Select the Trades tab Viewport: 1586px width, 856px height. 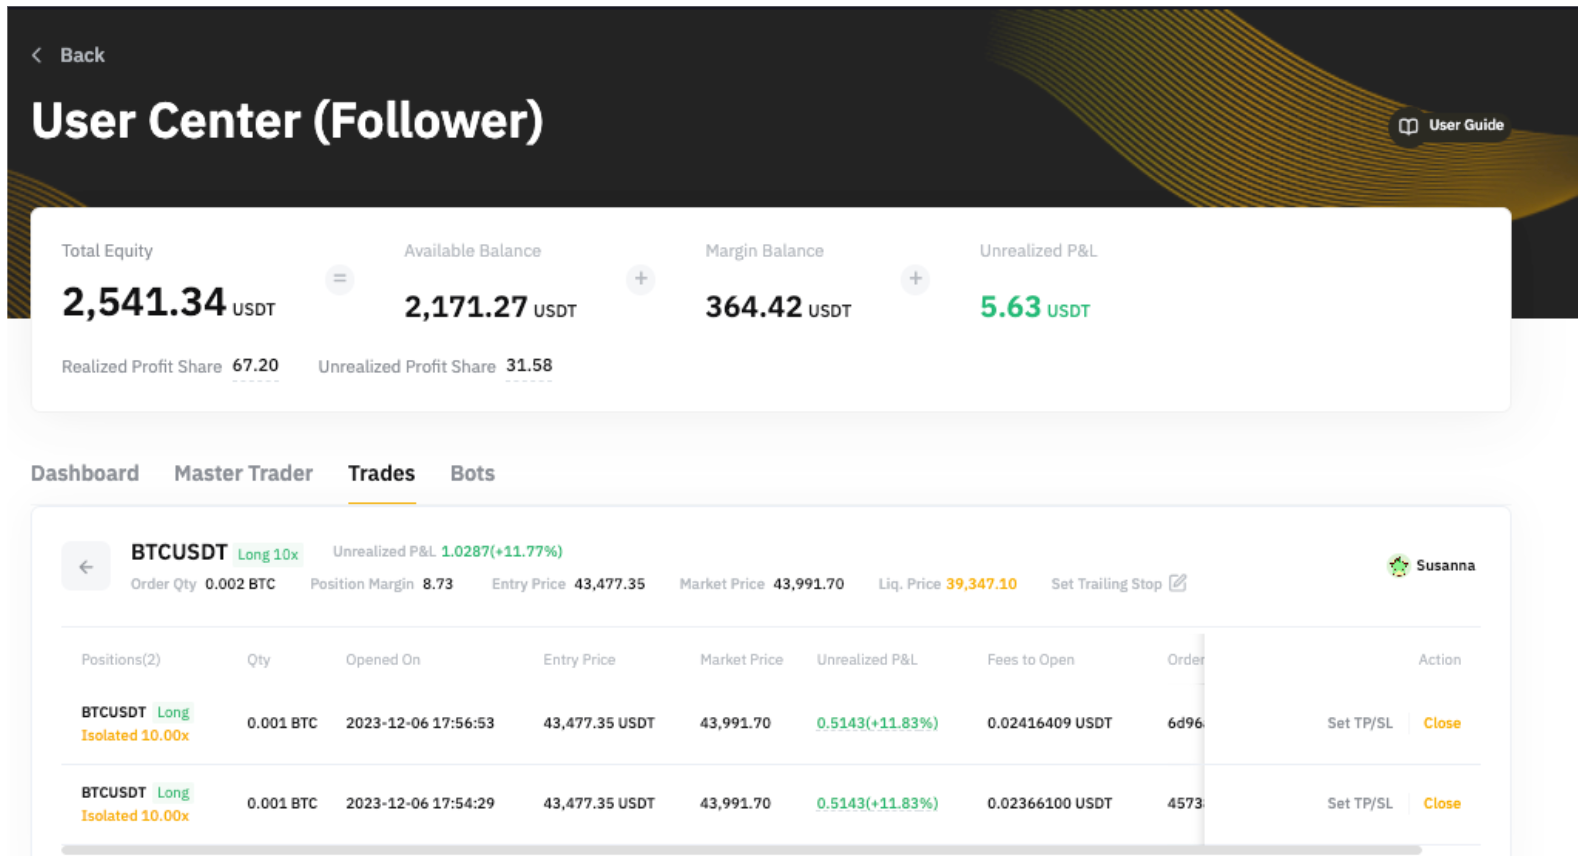[x=381, y=473]
